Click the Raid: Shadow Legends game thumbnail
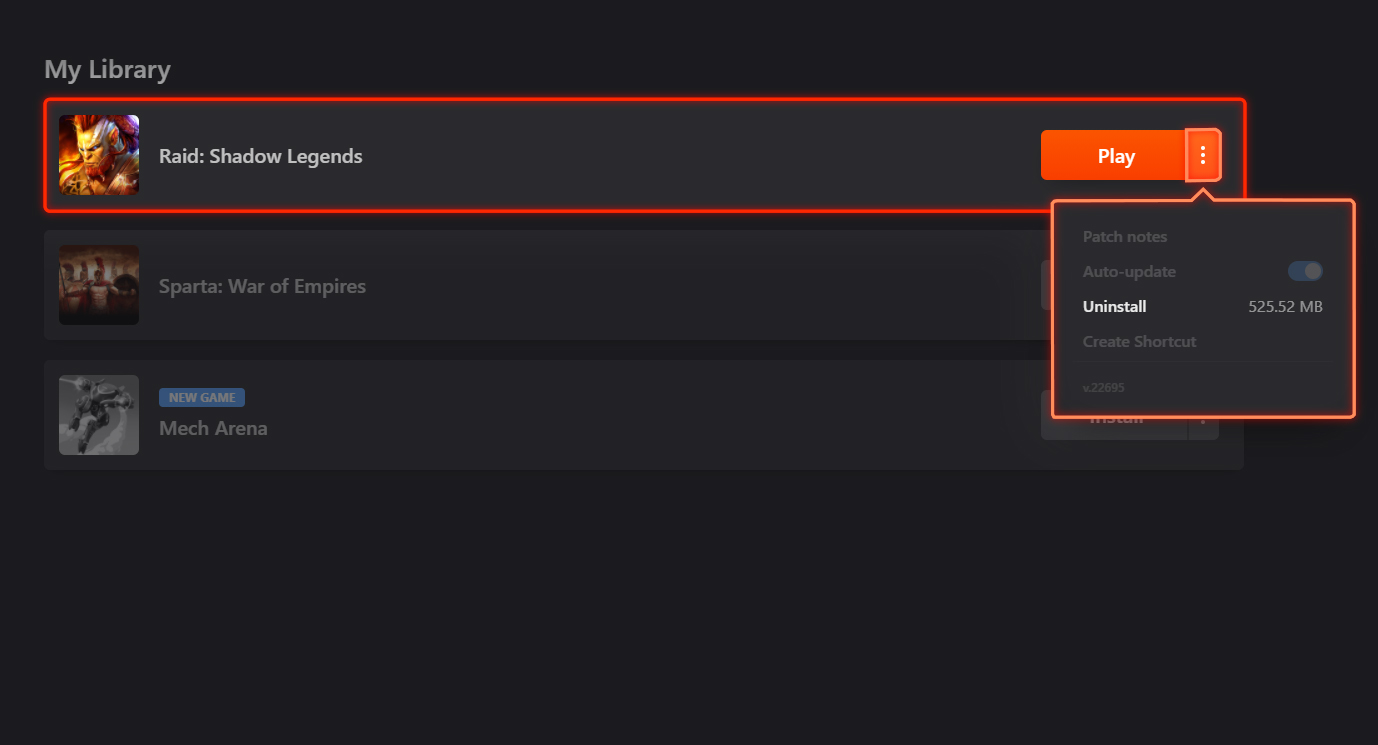The width and height of the screenshot is (1378, 745). click(x=99, y=155)
